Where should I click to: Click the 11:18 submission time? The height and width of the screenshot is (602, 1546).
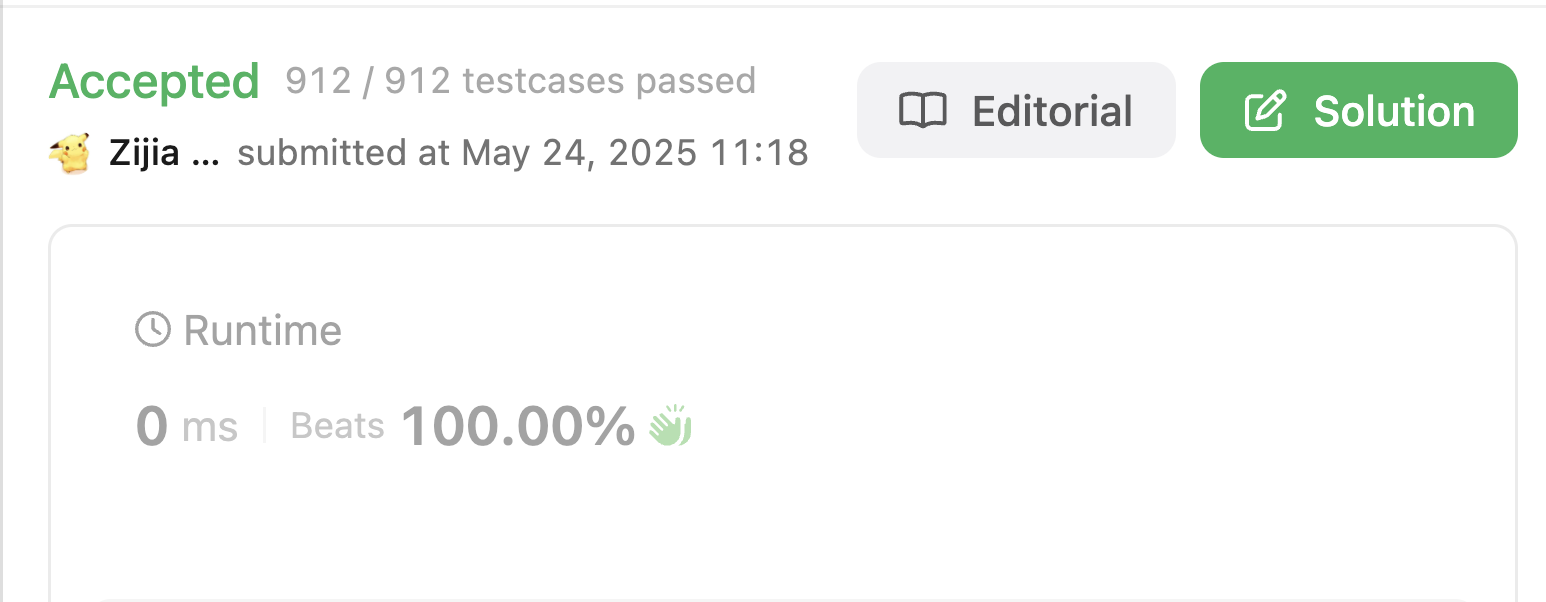click(767, 154)
